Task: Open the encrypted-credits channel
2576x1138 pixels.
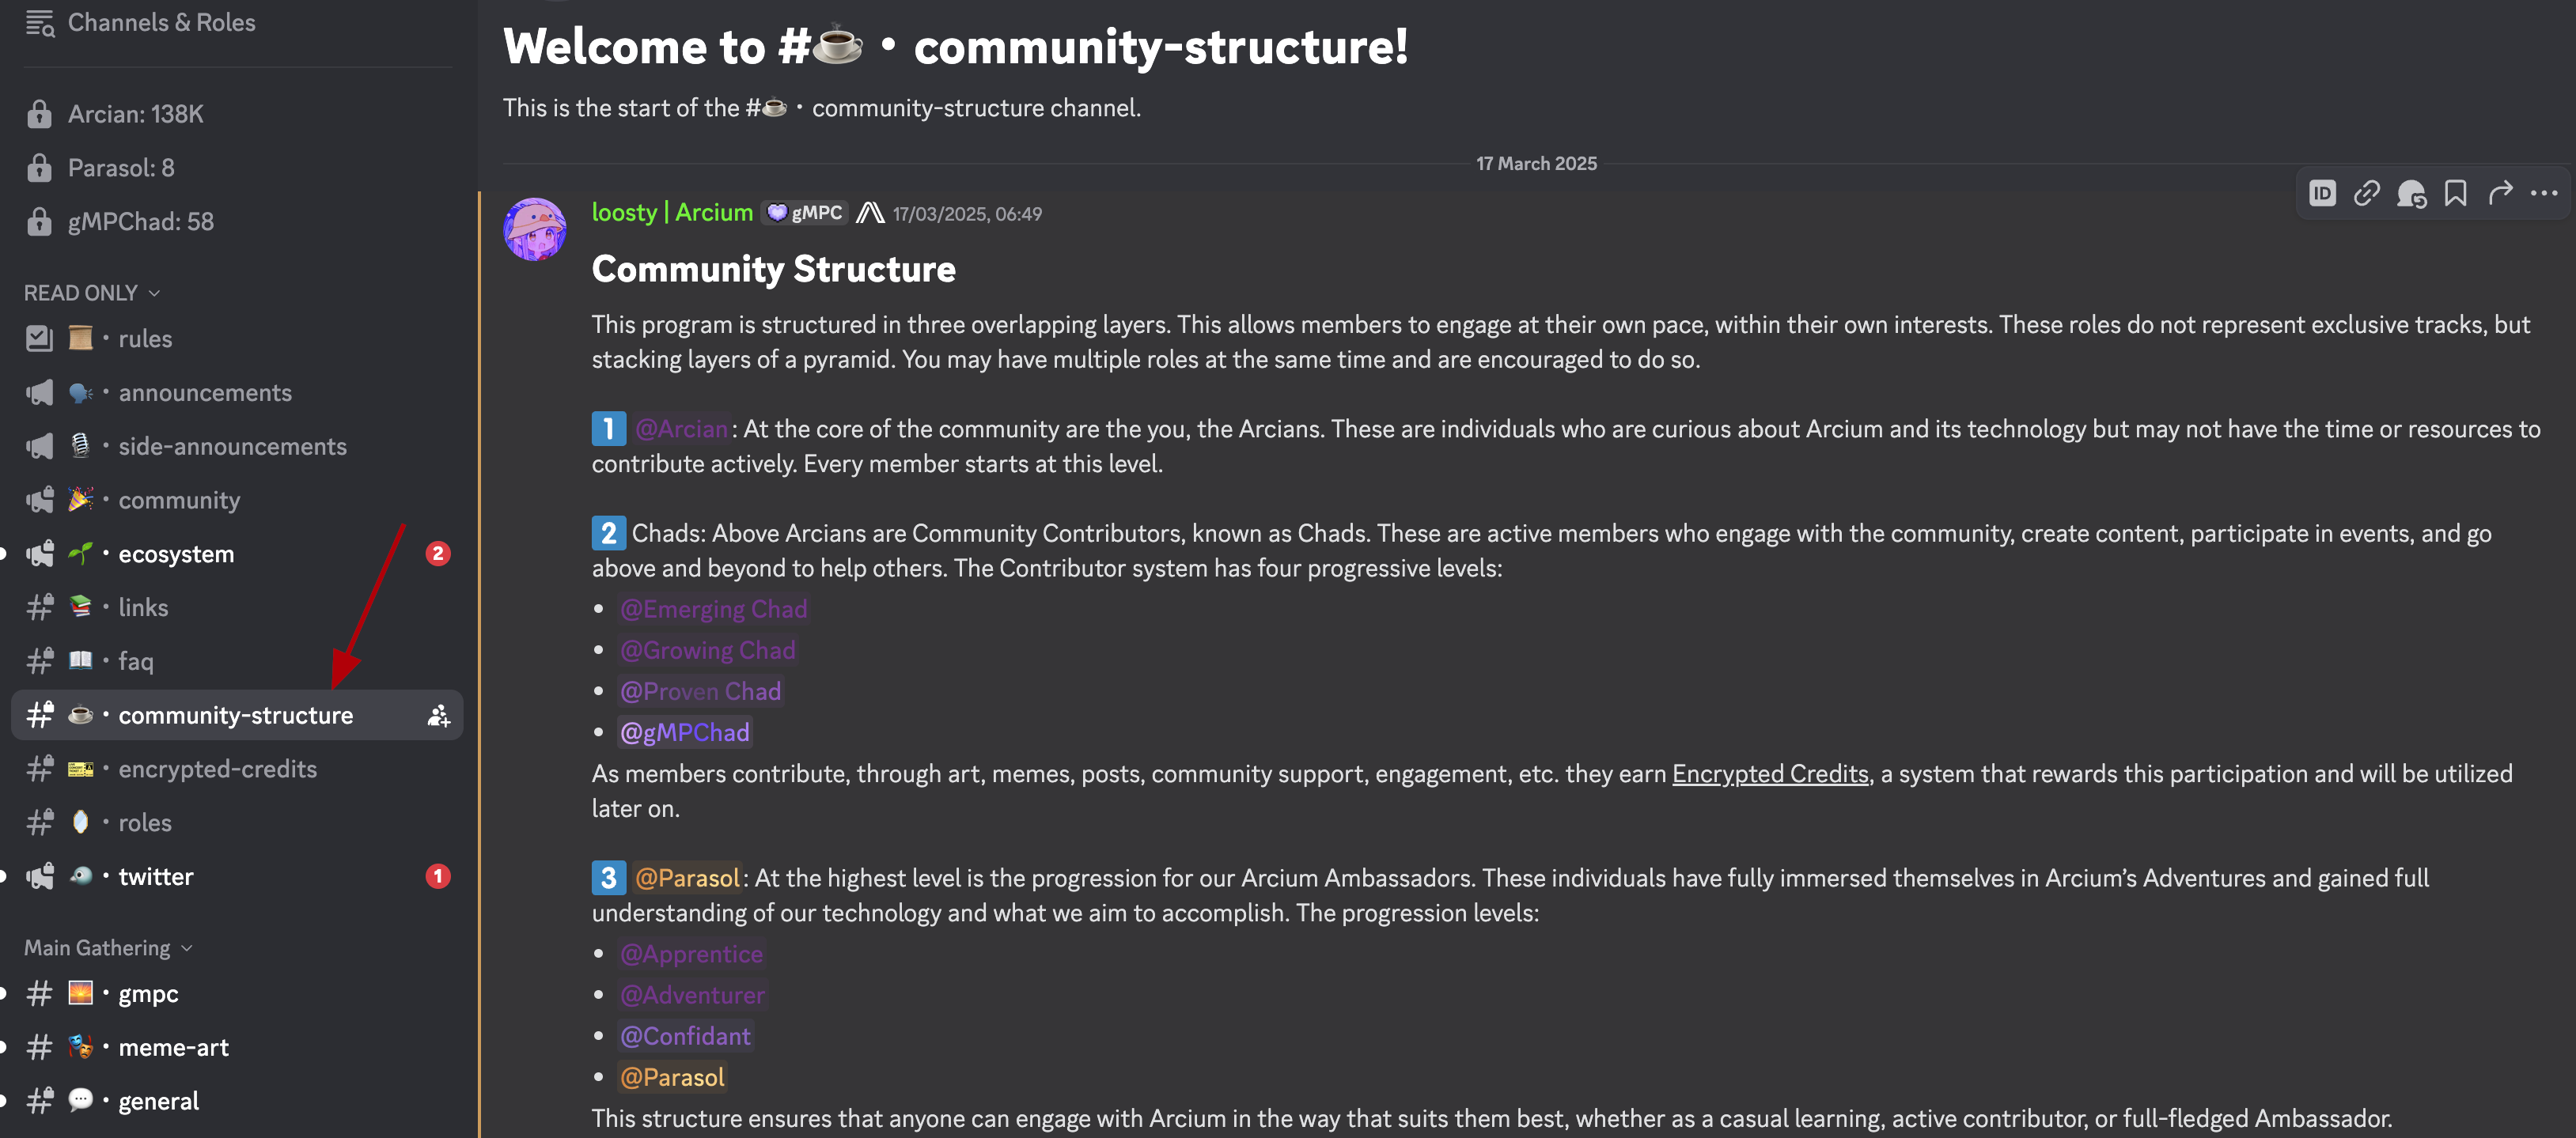Action: coord(217,769)
